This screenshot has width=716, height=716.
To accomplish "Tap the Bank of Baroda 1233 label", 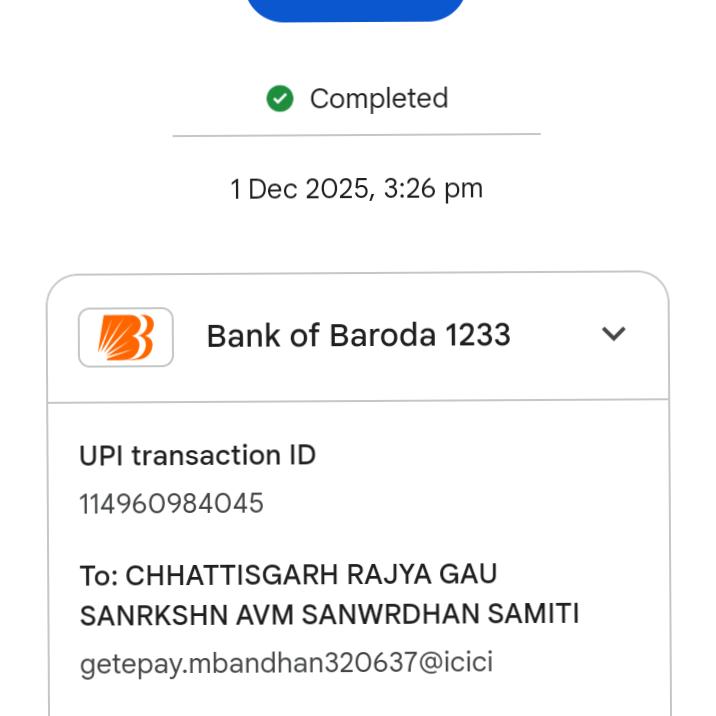I will coord(358,336).
